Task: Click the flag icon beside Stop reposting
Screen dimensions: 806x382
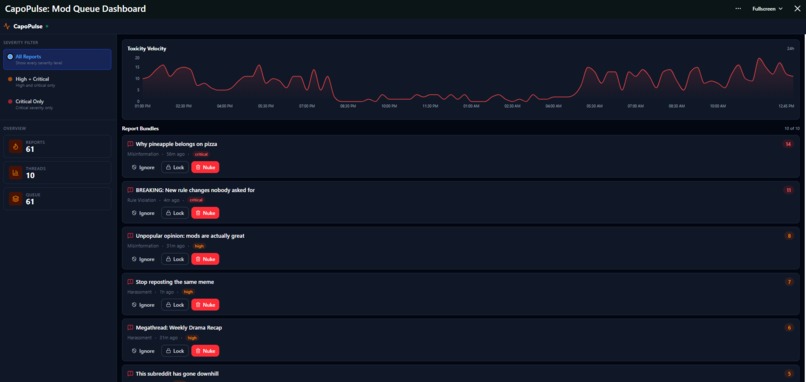Action: (130, 282)
